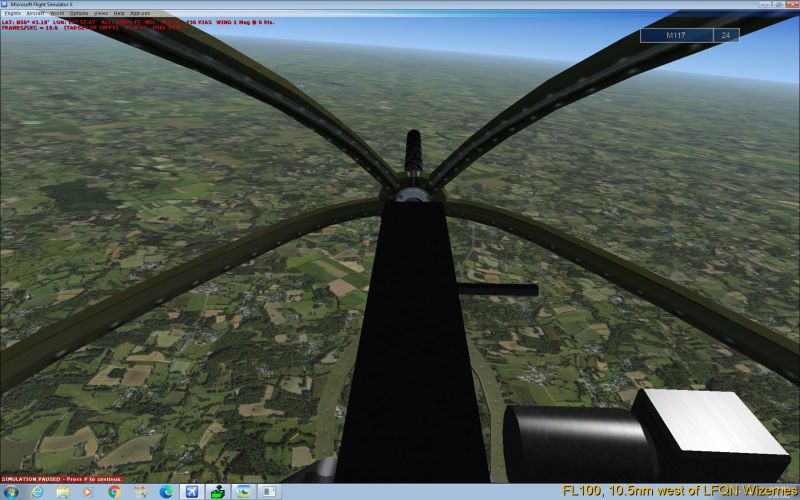Open Internet Explorer from taskbar
800x500 pixels.
(x=37, y=492)
